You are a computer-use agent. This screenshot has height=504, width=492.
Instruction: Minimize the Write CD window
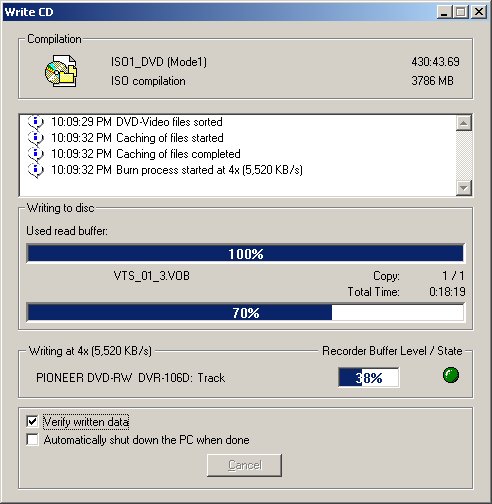444,12
